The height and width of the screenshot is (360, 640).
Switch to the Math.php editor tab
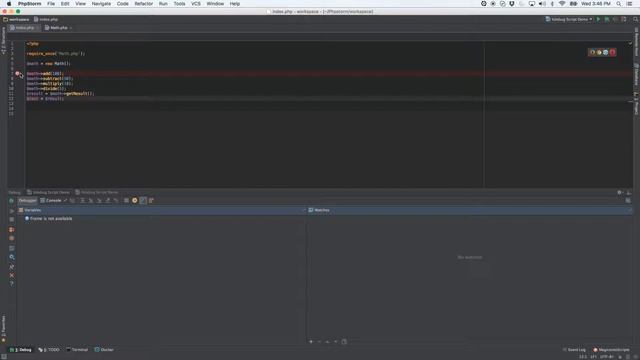58,28
